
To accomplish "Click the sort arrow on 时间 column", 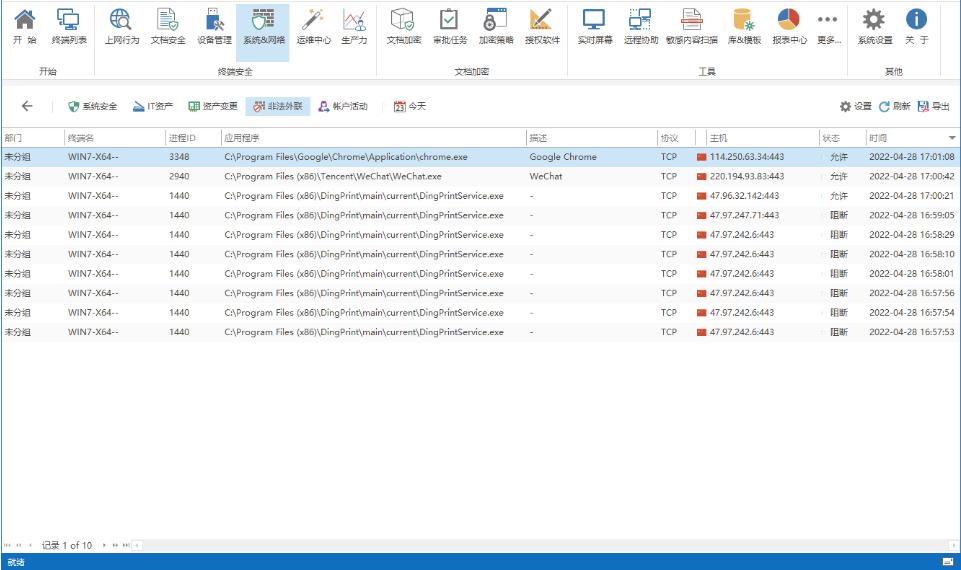I will point(951,137).
